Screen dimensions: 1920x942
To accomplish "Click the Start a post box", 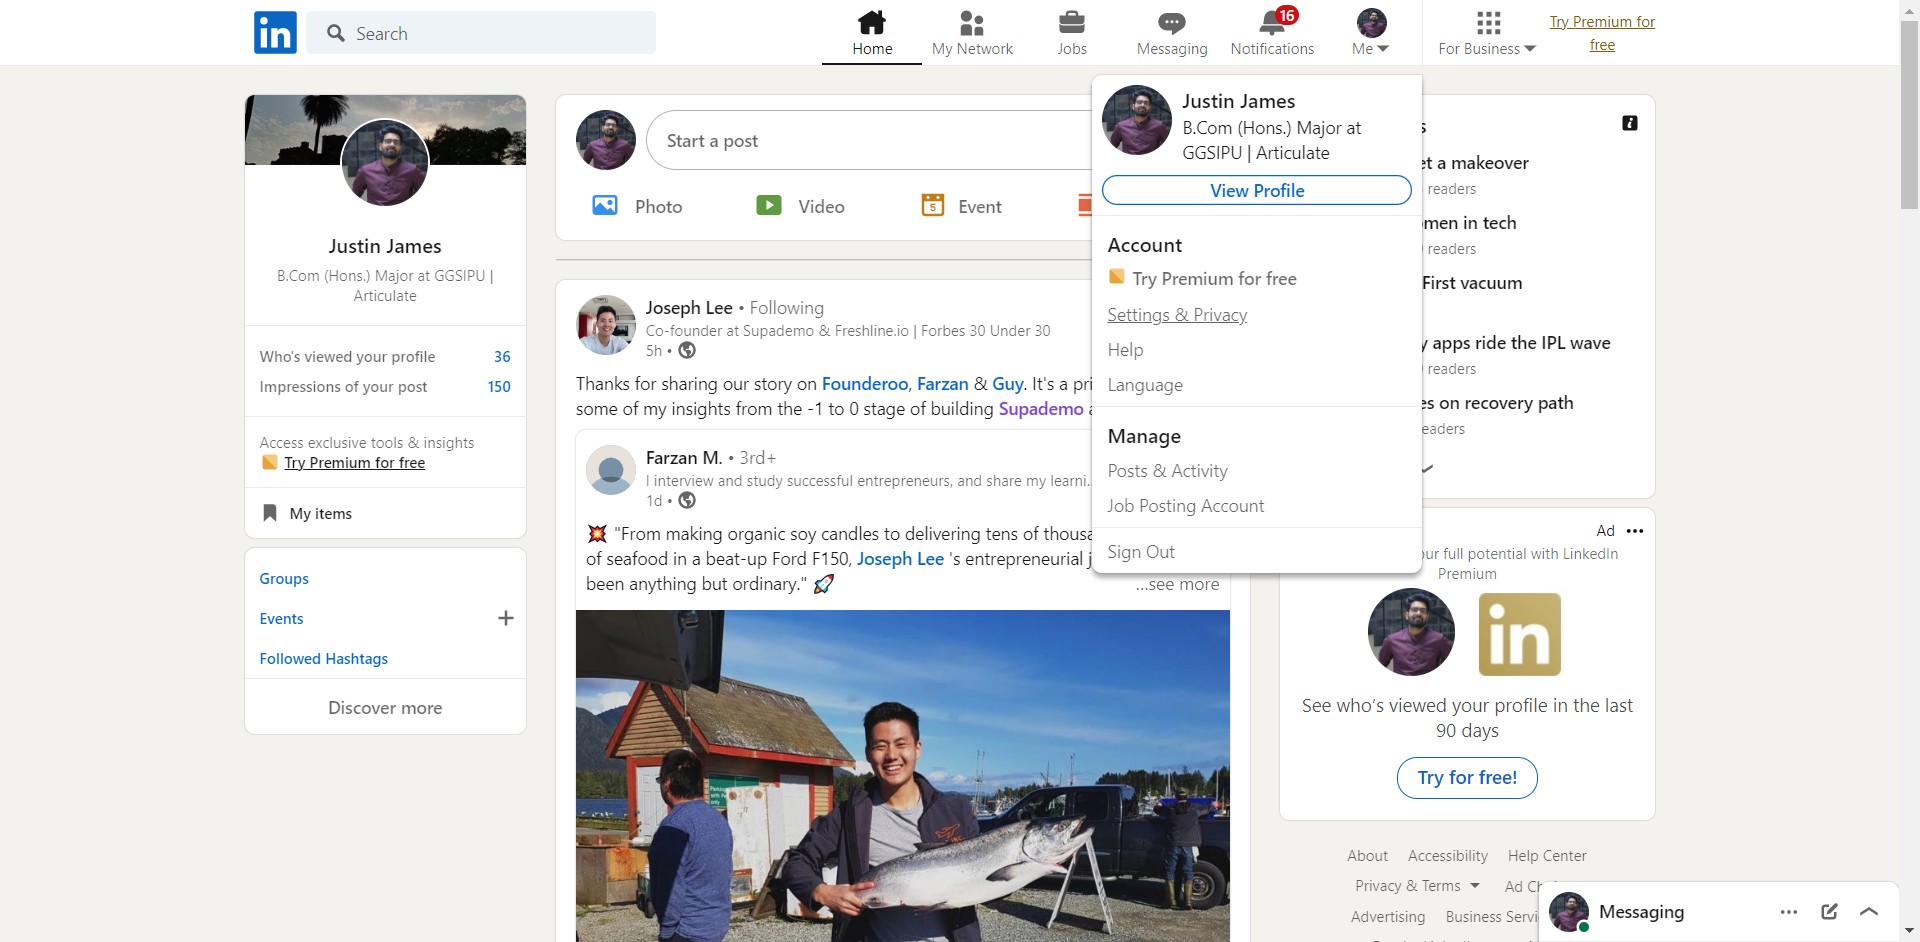I will (870, 141).
